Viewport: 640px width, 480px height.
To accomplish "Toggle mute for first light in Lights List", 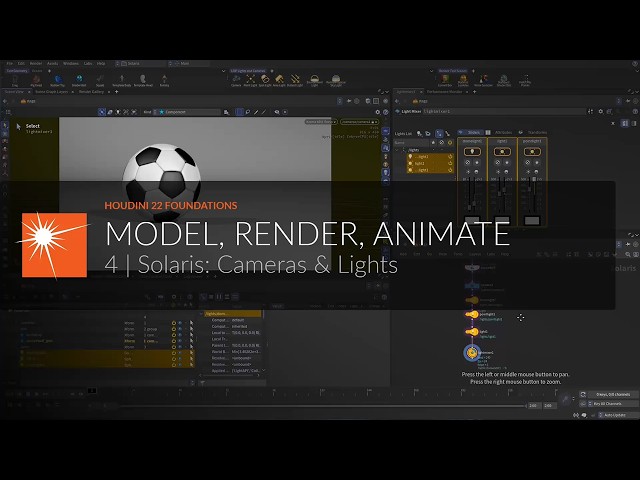I will (450, 157).
